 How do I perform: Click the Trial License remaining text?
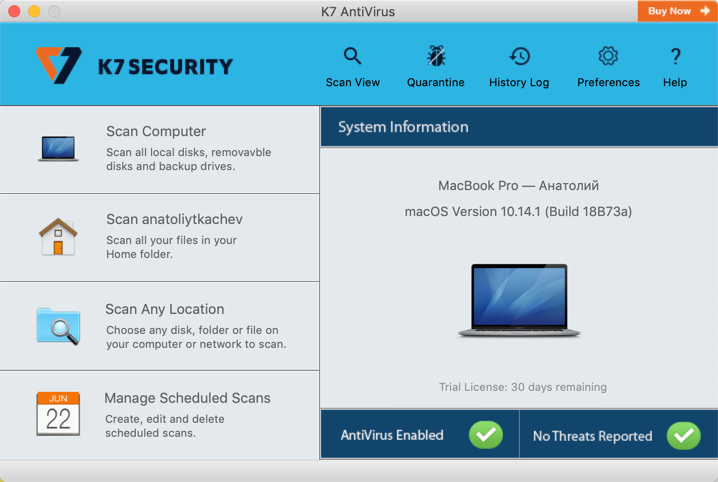(x=522, y=387)
